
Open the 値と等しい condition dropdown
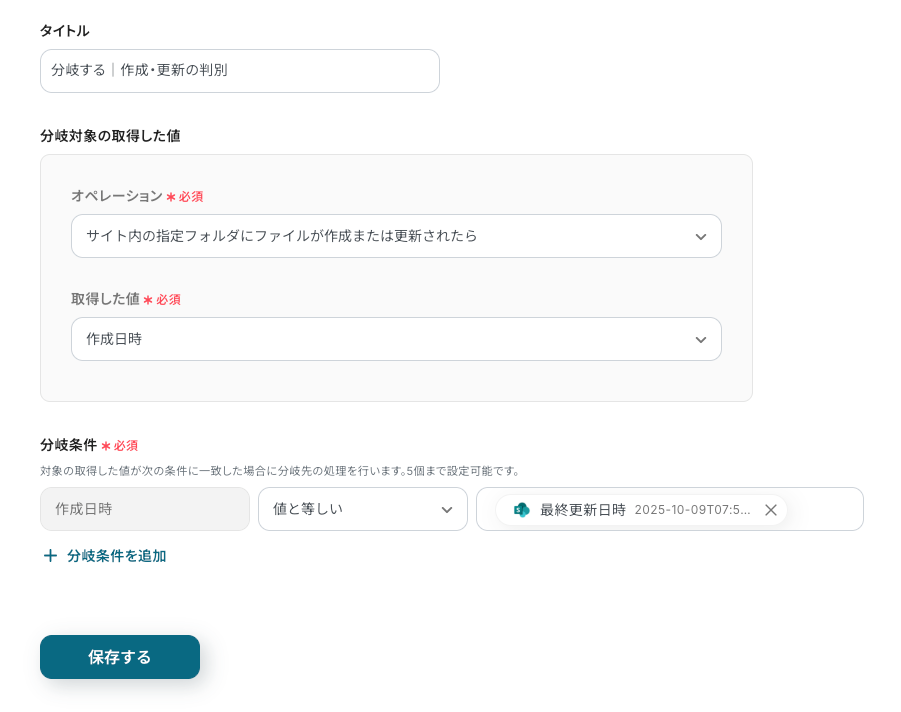(350, 510)
